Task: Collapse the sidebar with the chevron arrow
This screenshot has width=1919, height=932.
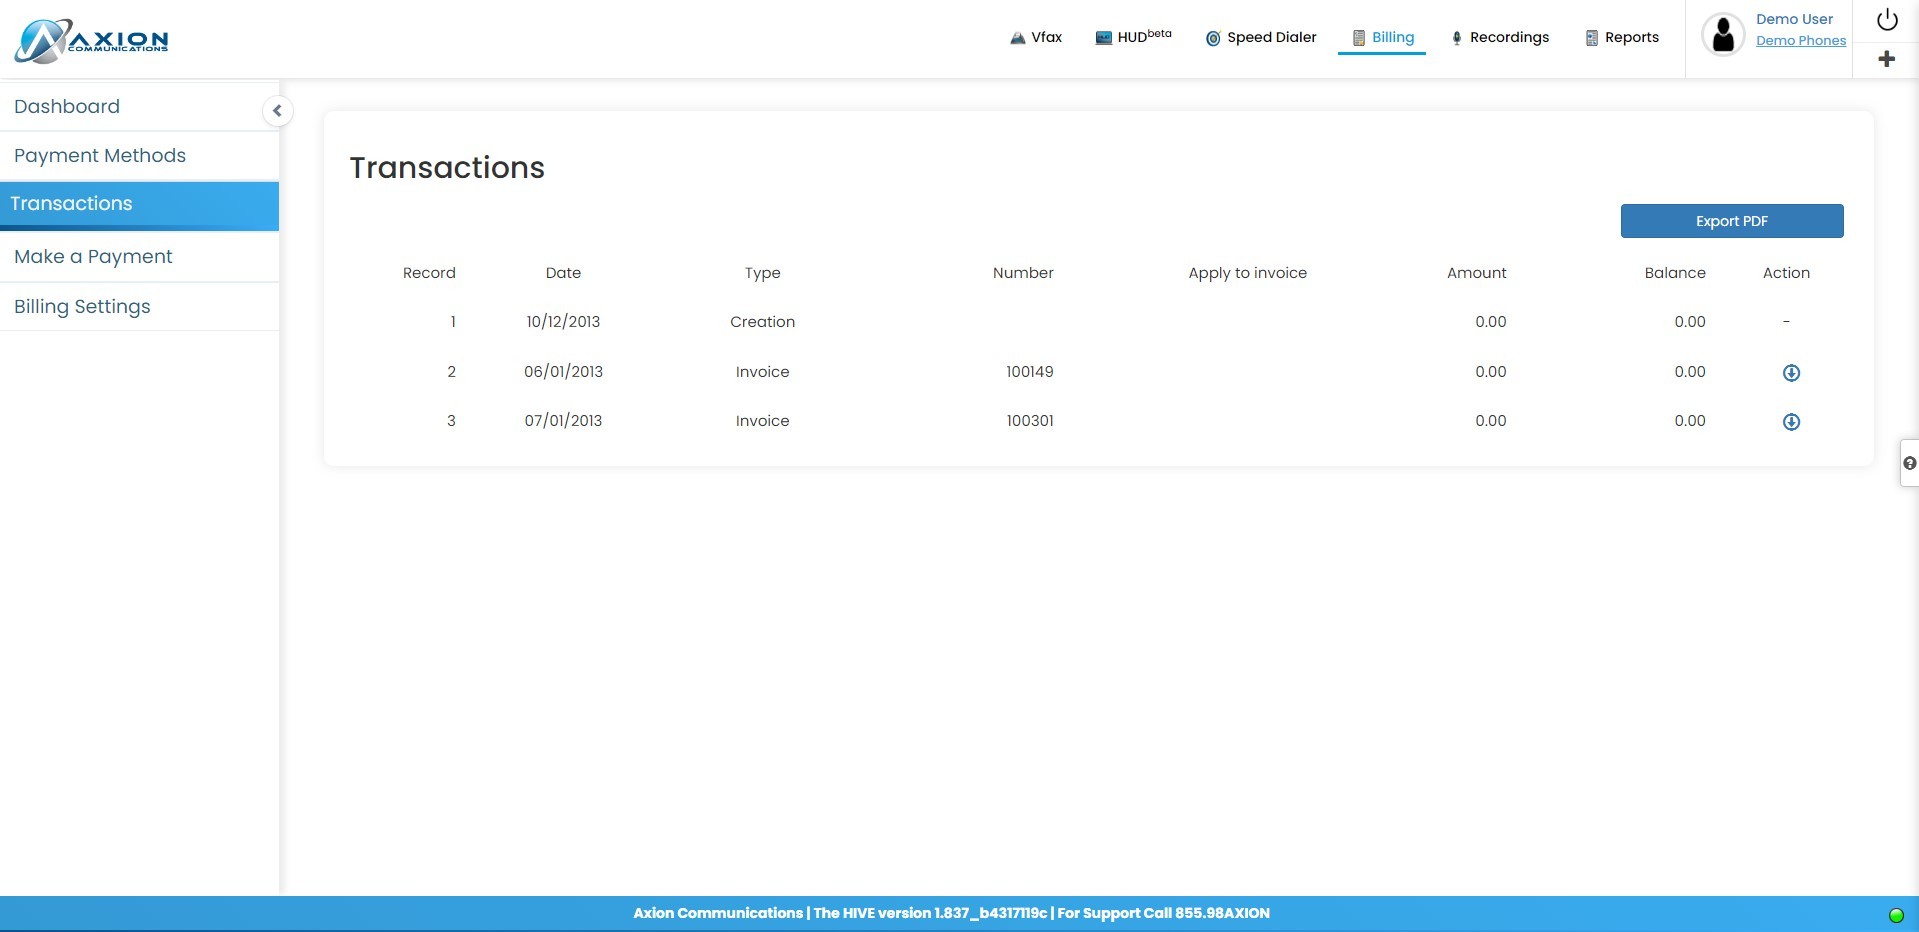Action: pyautogui.click(x=277, y=110)
